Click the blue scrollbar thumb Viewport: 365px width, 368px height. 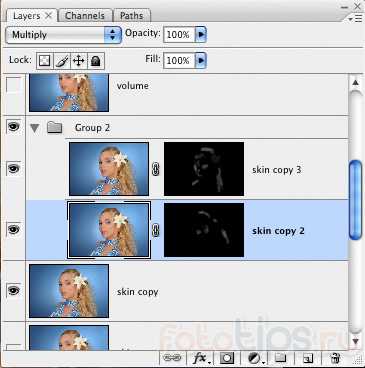coord(356,200)
